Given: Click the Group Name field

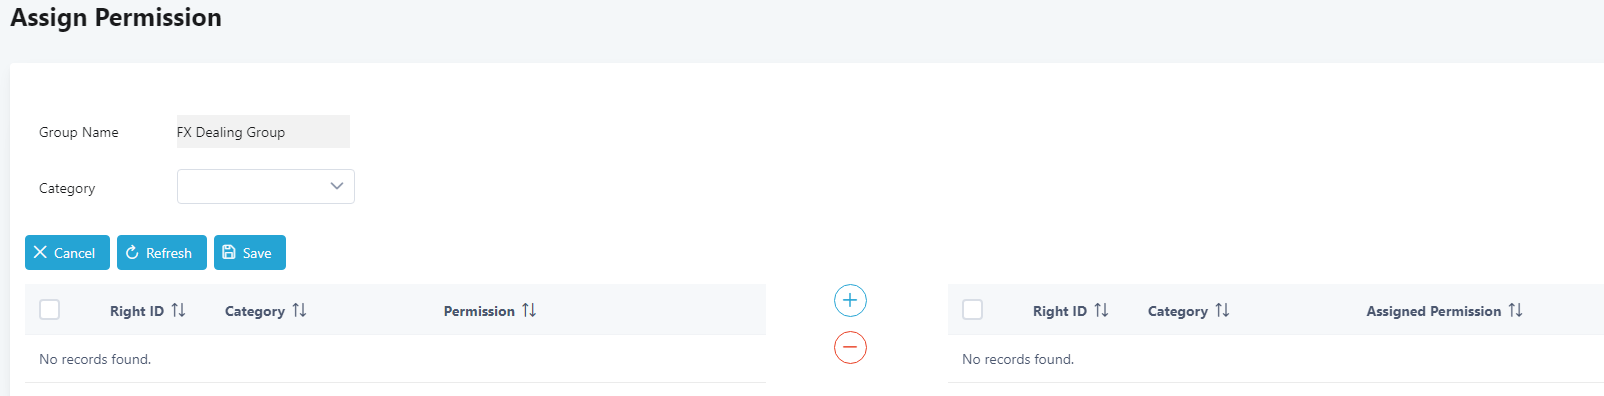Looking at the screenshot, I should pos(263,132).
